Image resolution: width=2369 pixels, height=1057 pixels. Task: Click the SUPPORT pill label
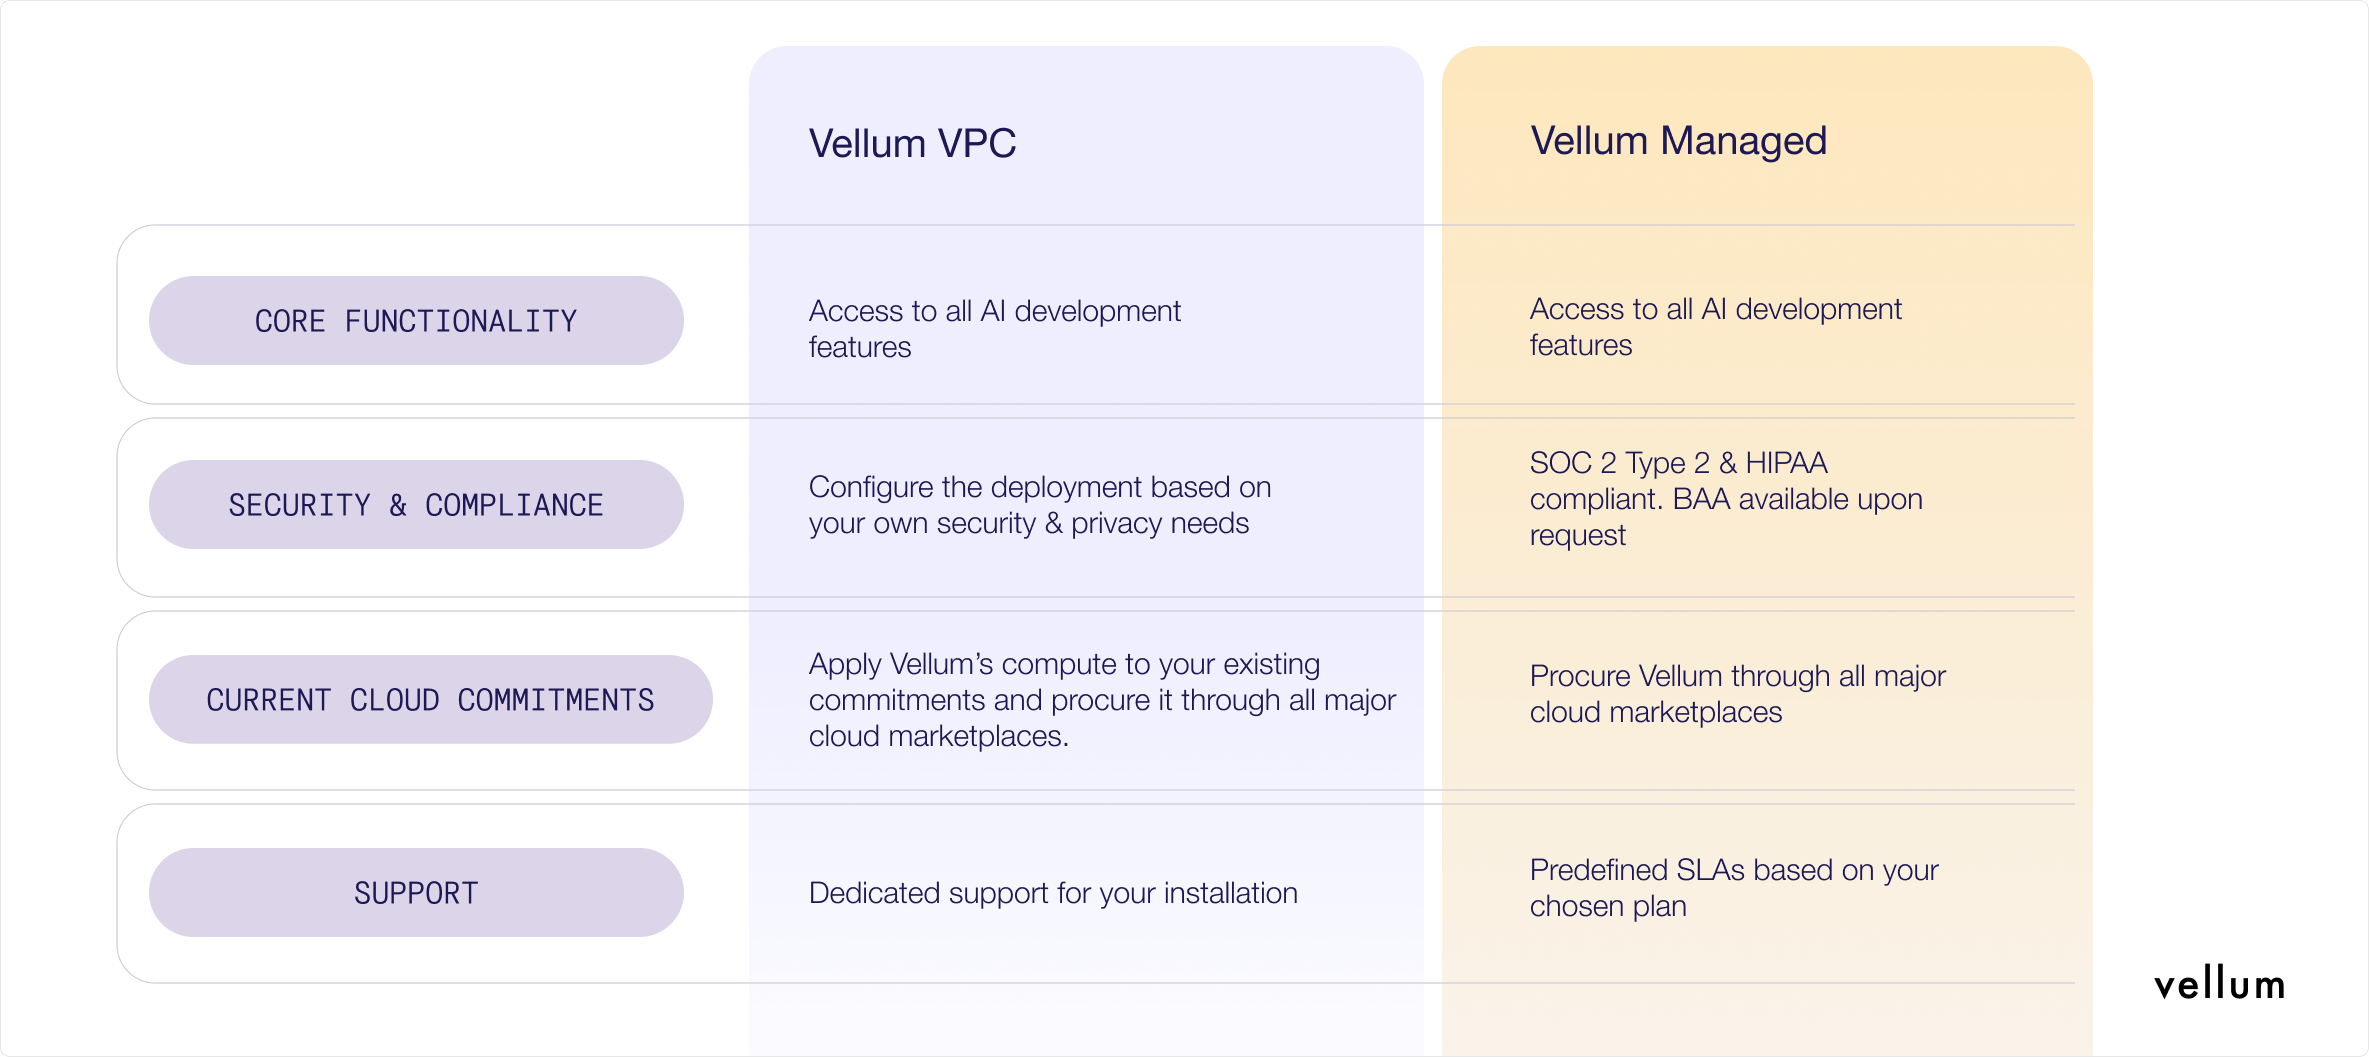(416, 893)
